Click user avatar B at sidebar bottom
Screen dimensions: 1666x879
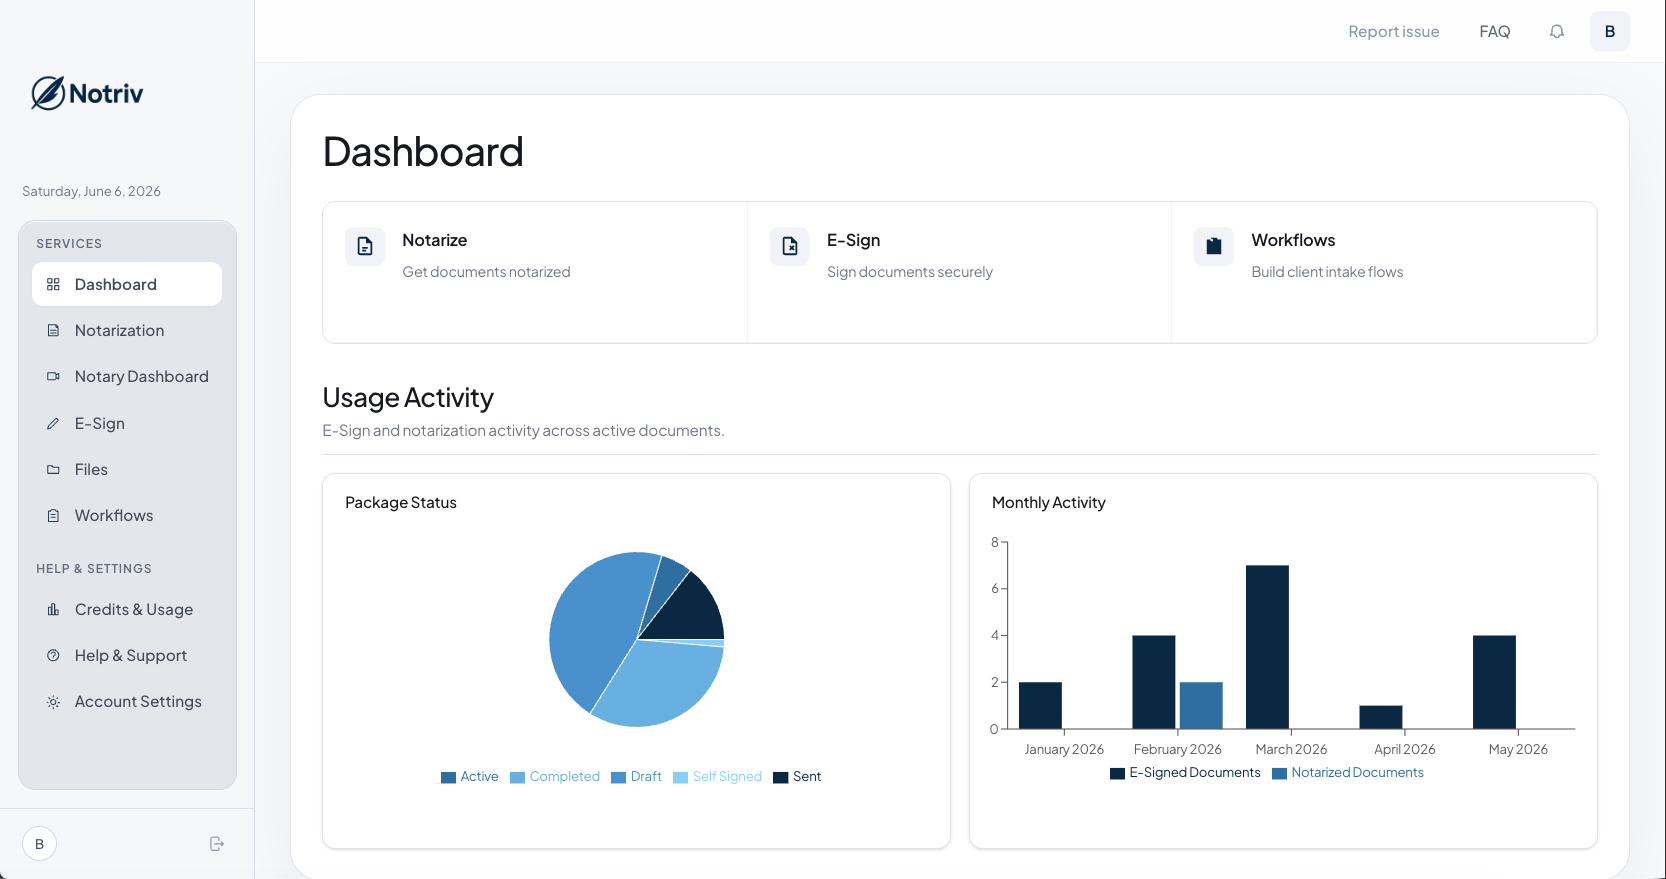click(x=39, y=844)
